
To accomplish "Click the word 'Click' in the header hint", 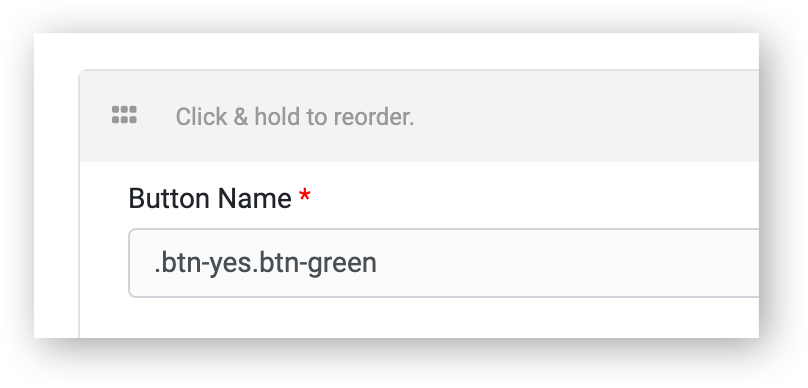I will [201, 117].
